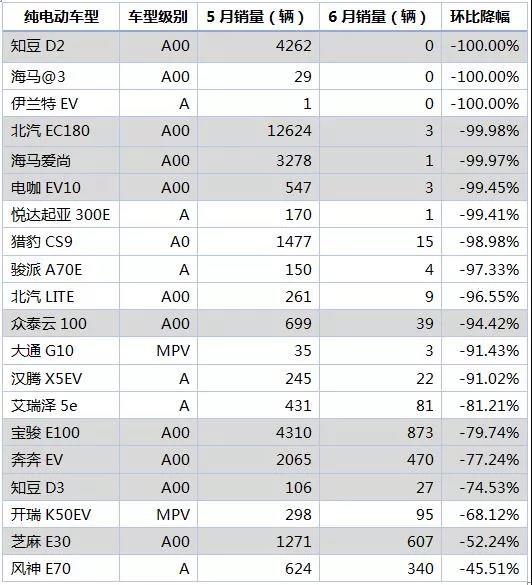Select the 宝骏 E100 model cell

61,433
